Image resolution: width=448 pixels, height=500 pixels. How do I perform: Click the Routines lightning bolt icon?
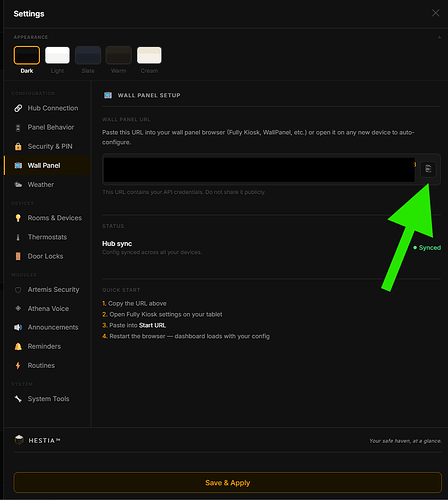pyautogui.click(x=18, y=366)
